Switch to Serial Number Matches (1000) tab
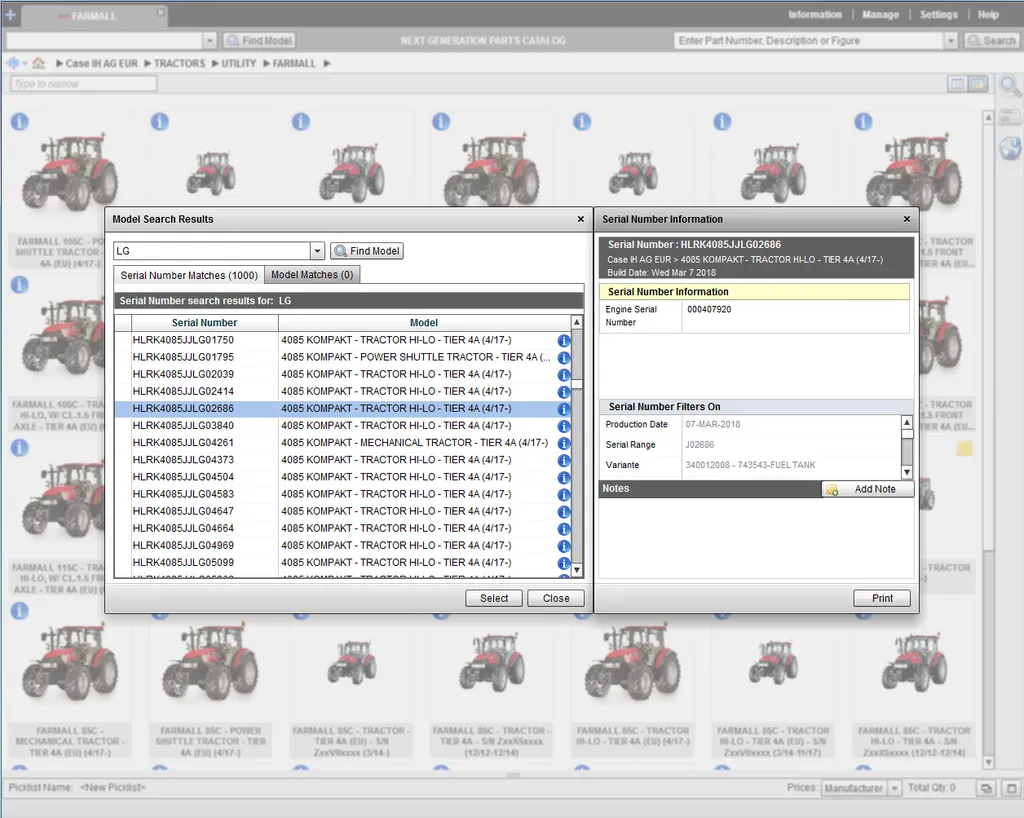Viewport: 1024px width, 818px height. pos(189,275)
